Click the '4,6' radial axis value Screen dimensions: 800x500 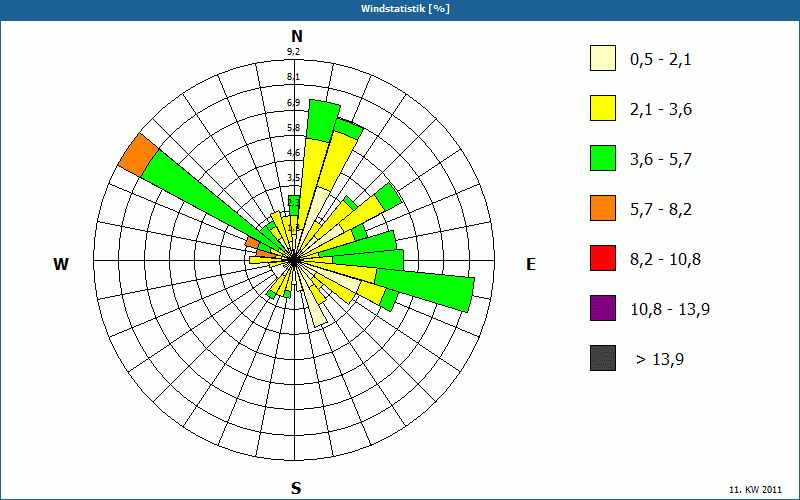293,153
